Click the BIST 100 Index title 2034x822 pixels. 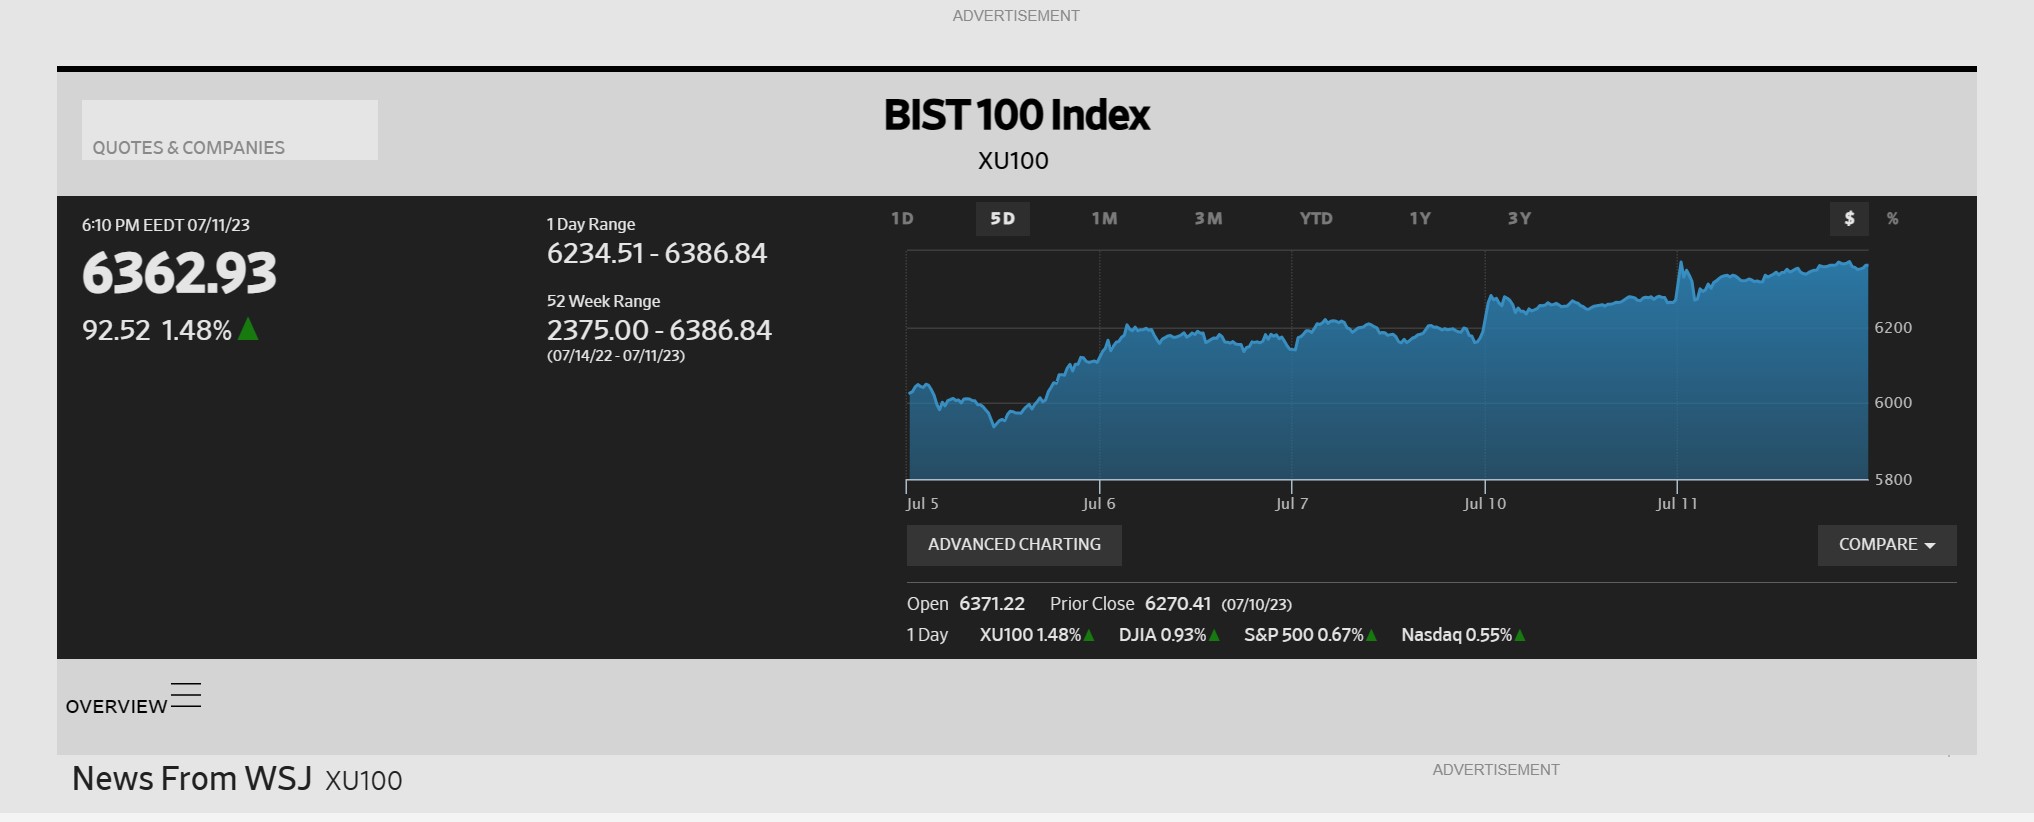click(x=1017, y=115)
